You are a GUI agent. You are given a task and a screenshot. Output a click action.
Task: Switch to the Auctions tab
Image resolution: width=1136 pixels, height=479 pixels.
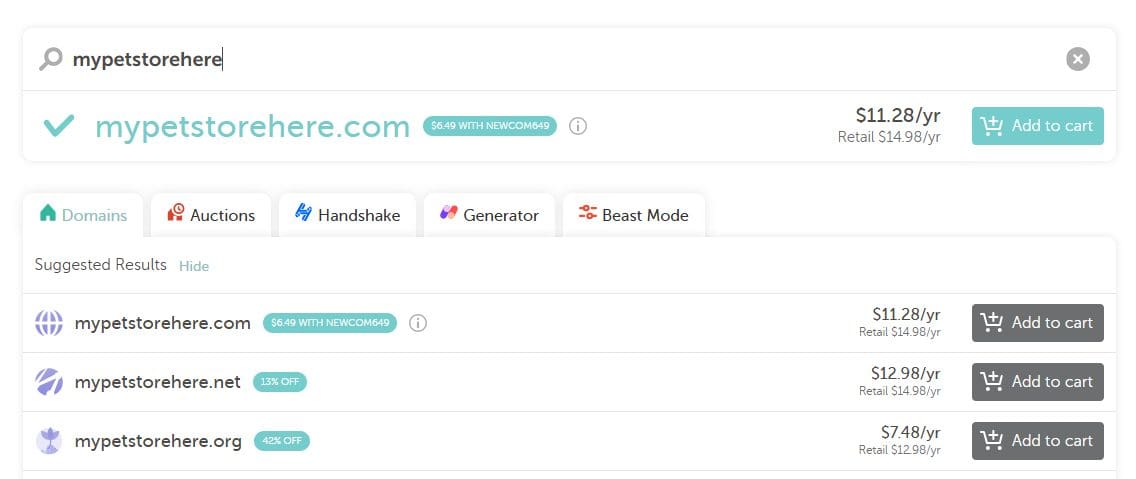tap(211, 215)
